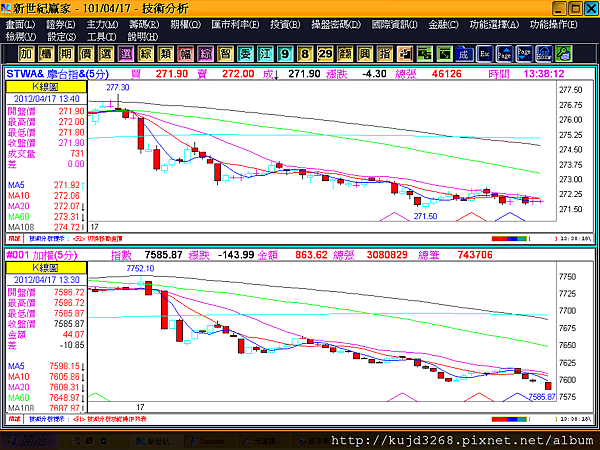
Task: Open the 期權(O) menu
Action: click(x=186, y=25)
